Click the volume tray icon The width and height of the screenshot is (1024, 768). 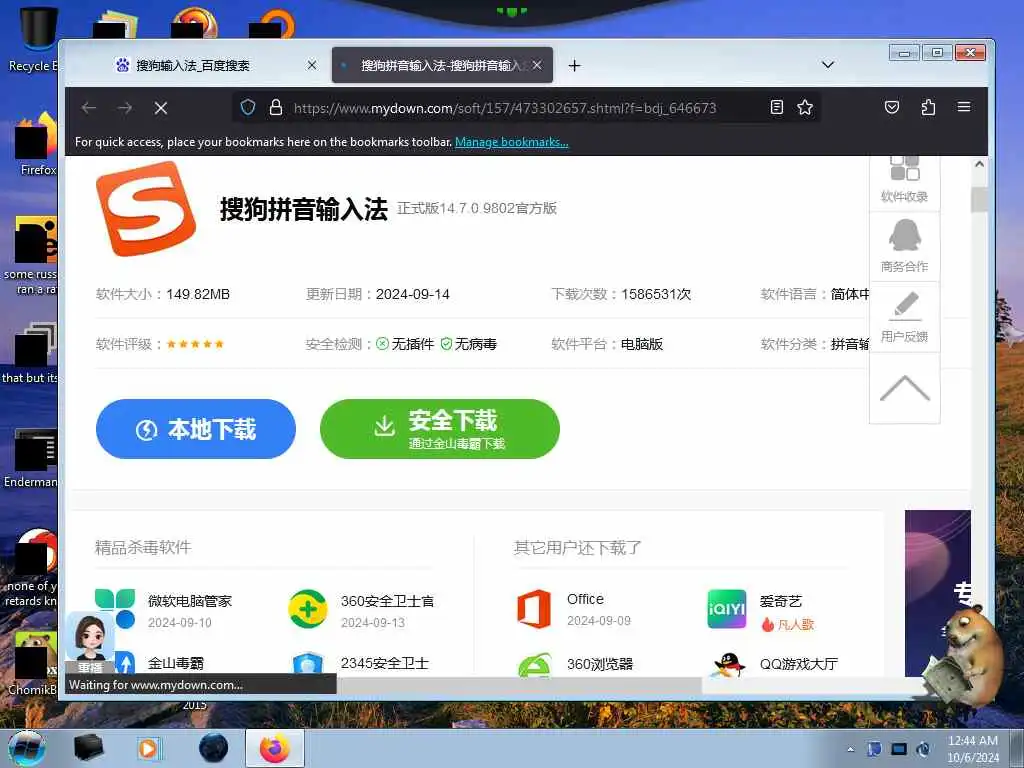click(x=923, y=749)
